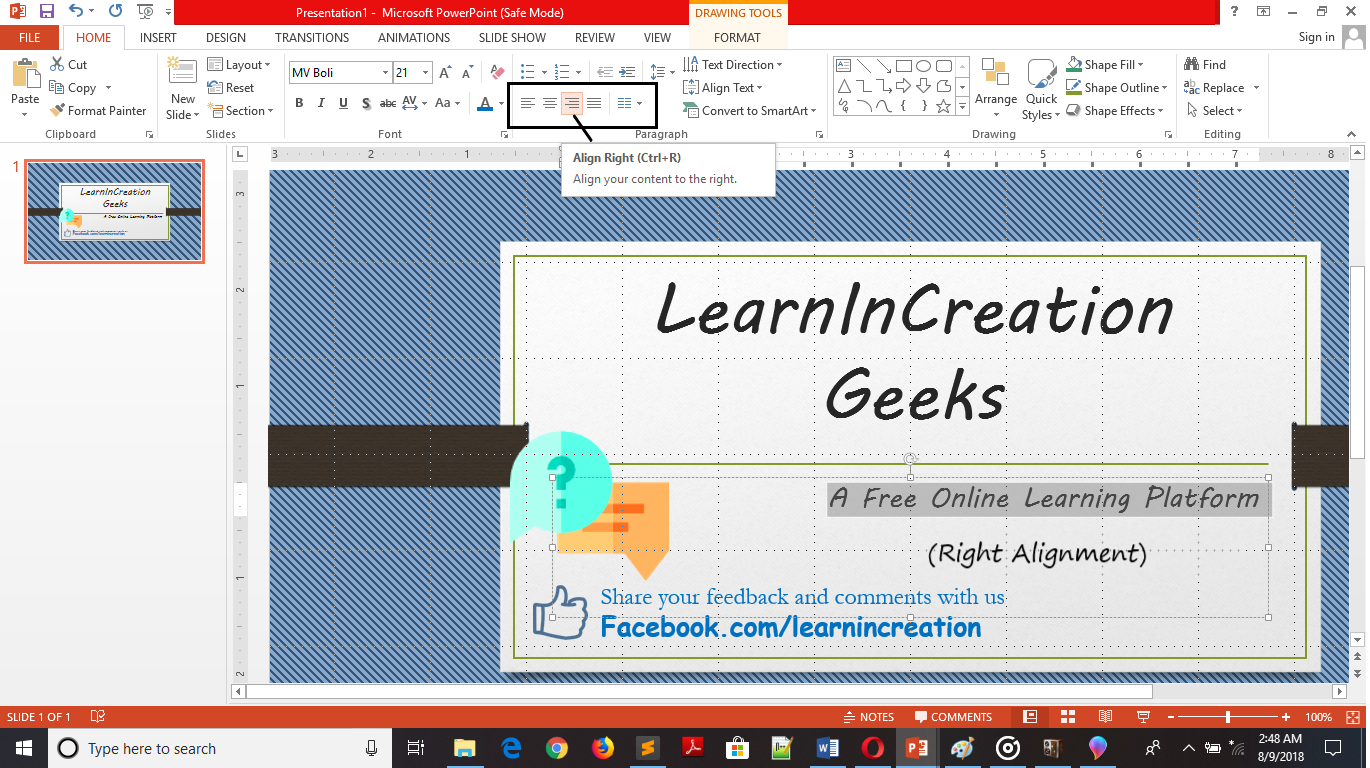1370x768 pixels.
Task: Click the Save icon in quick access toolbar
Action: point(47,12)
